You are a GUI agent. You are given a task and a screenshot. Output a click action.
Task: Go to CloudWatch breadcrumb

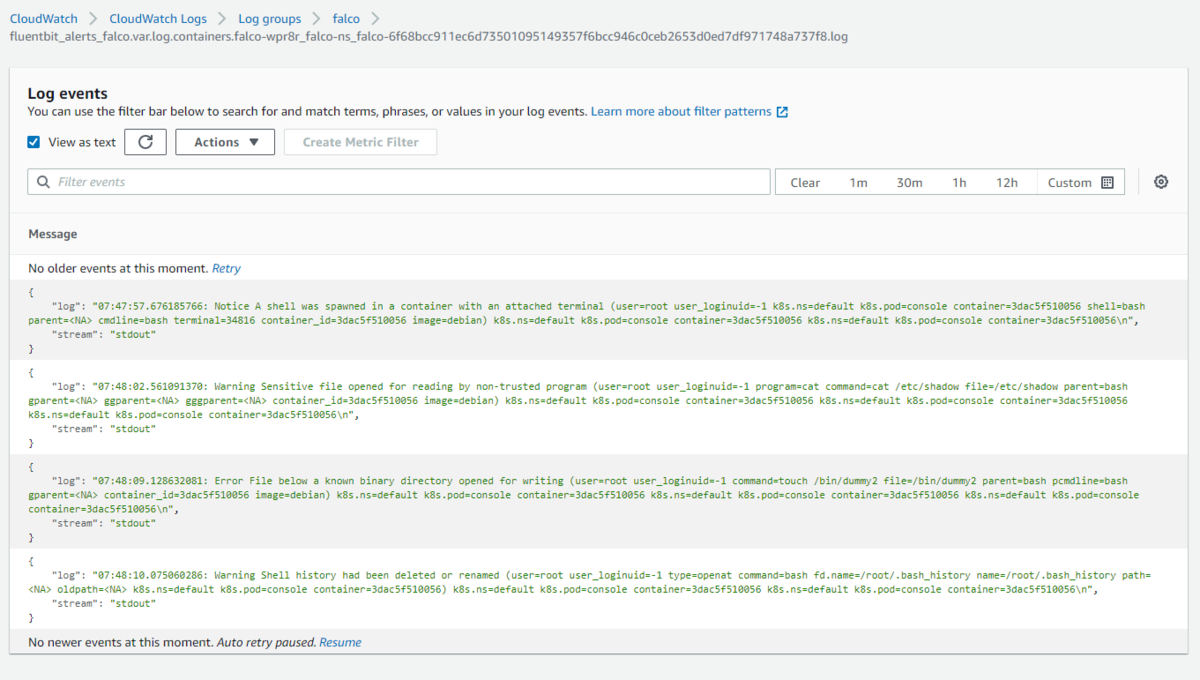pyautogui.click(x=43, y=19)
